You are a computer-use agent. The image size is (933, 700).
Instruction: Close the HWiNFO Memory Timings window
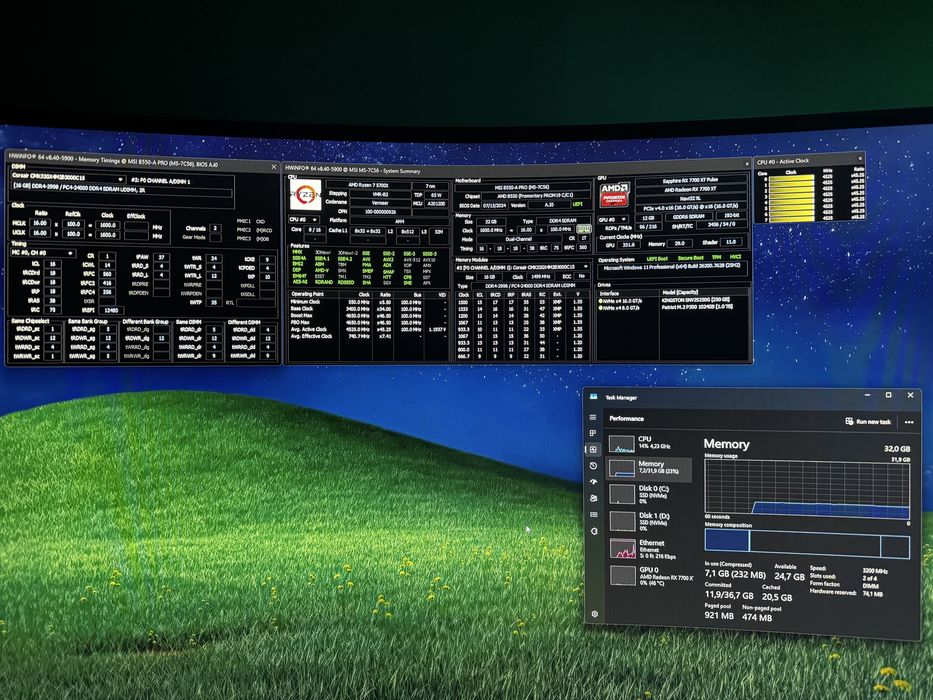coord(274,167)
